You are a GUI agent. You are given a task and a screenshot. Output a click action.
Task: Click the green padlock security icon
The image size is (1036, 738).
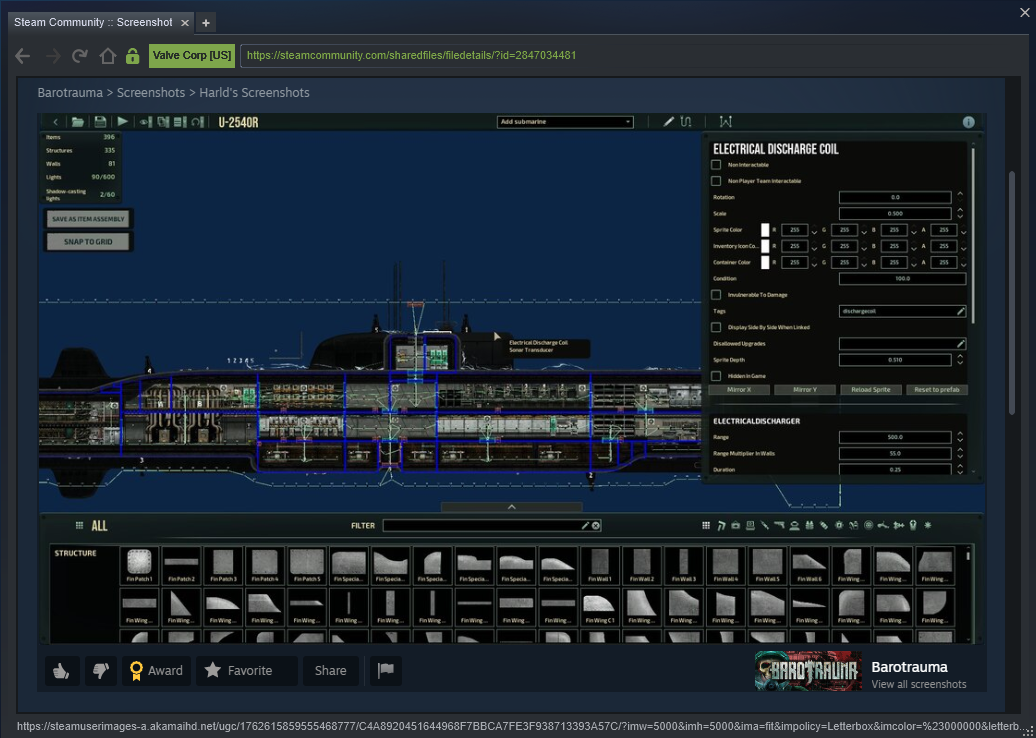(133, 56)
